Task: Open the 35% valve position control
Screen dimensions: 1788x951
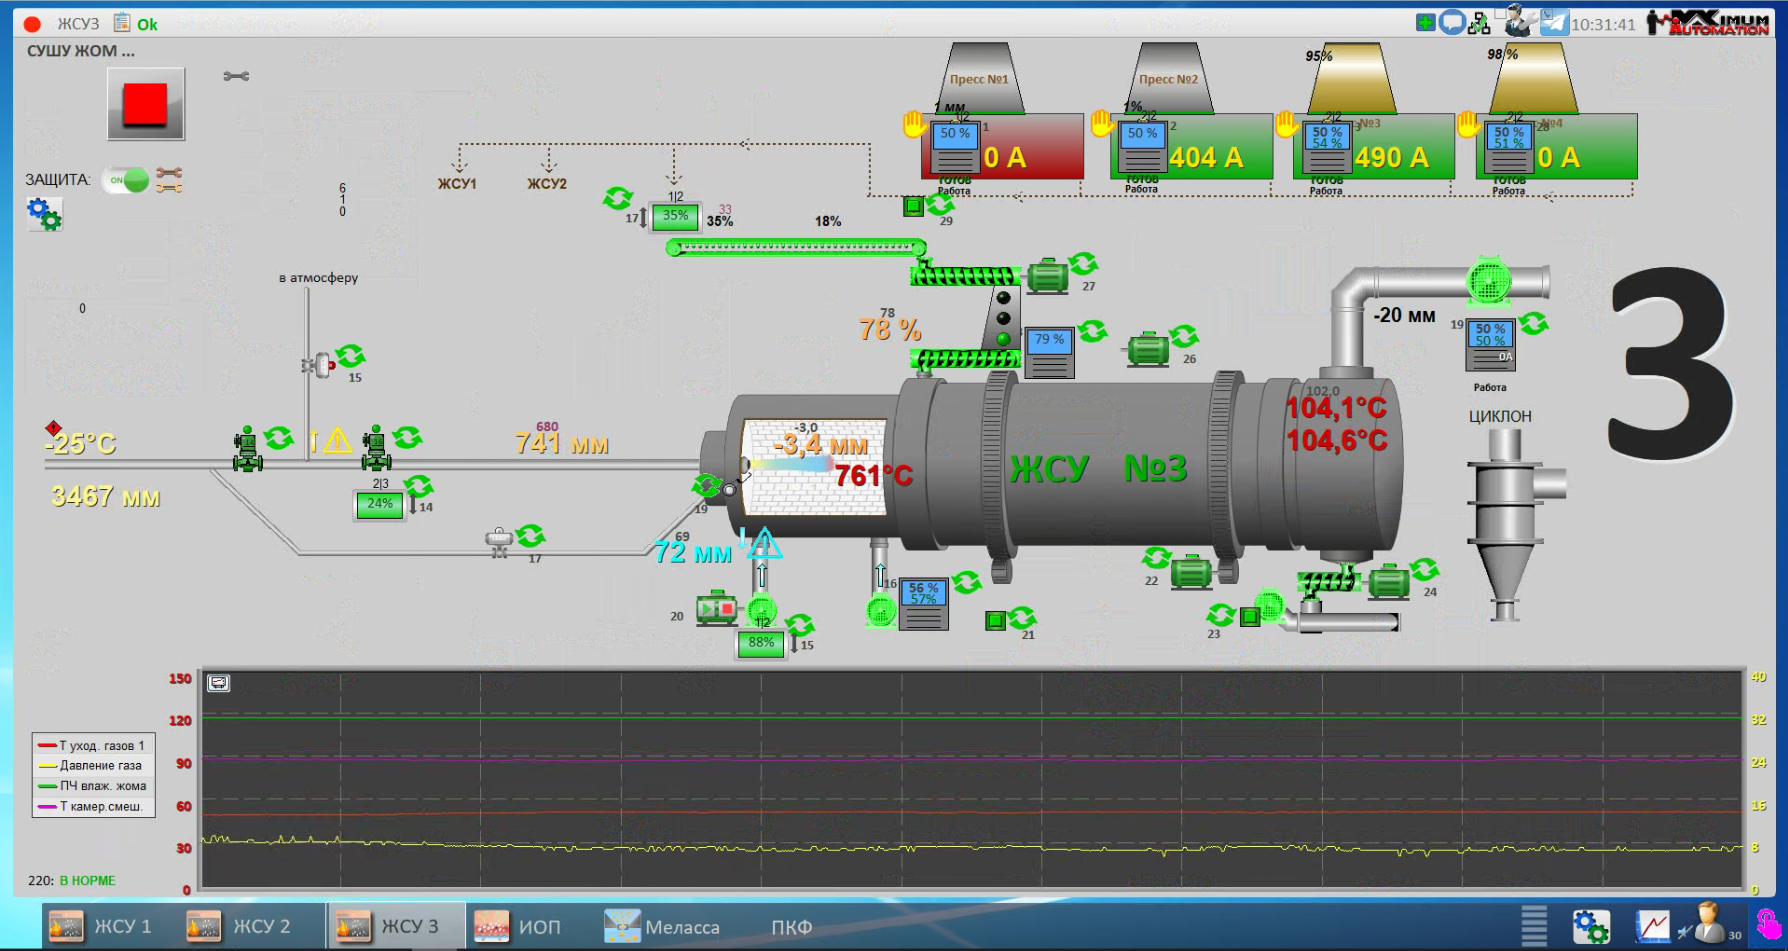Action: click(675, 216)
